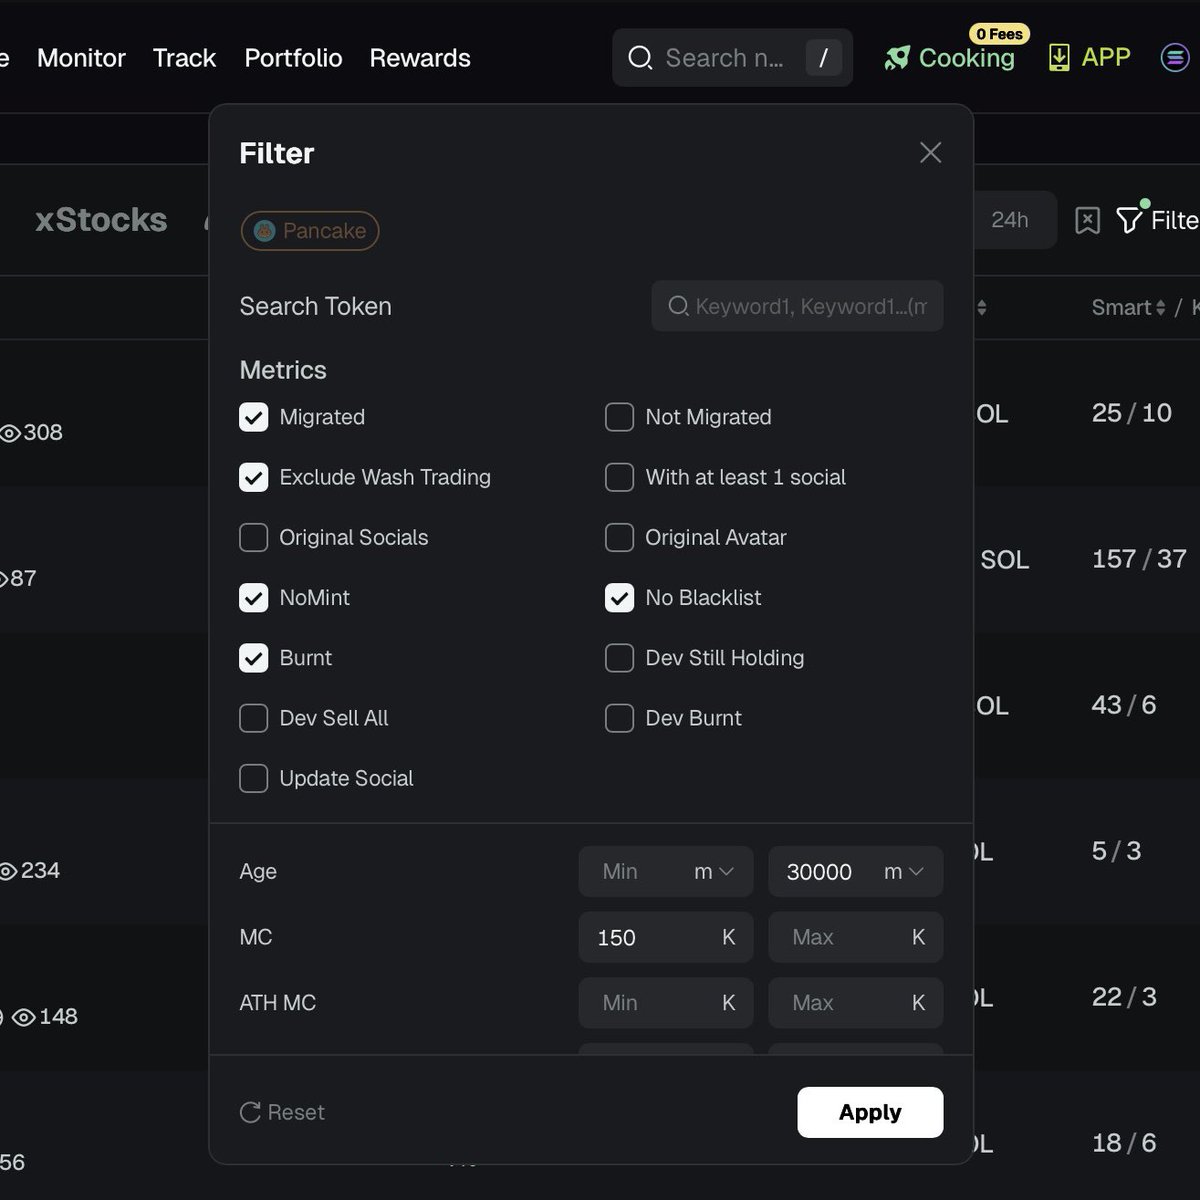Image resolution: width=1200 pixels, height=1200 pixels.
Task: Click the Pancake filter chip
Action: pos(310,231)
